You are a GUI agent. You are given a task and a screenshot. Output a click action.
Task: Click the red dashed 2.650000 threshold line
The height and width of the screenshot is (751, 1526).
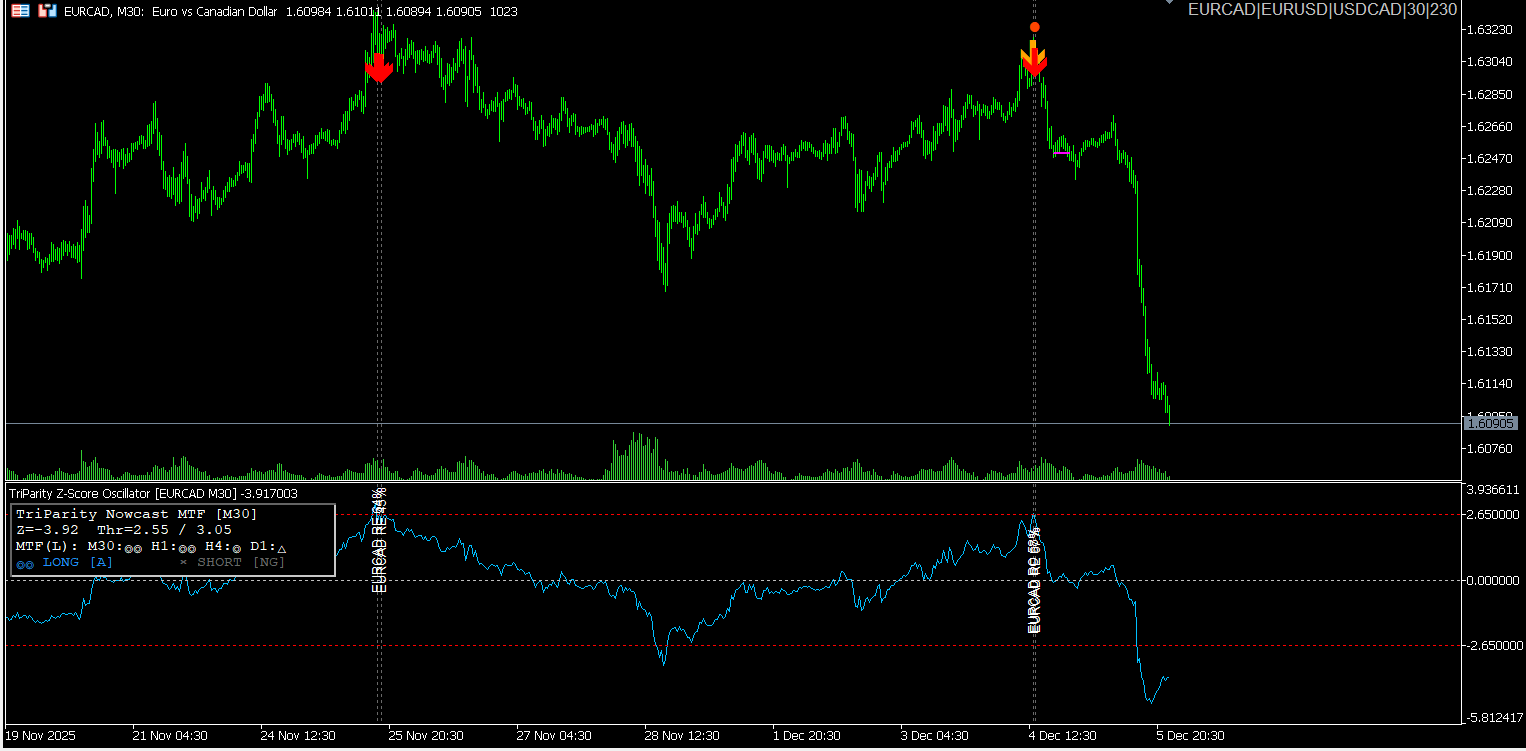coord(700,515)
